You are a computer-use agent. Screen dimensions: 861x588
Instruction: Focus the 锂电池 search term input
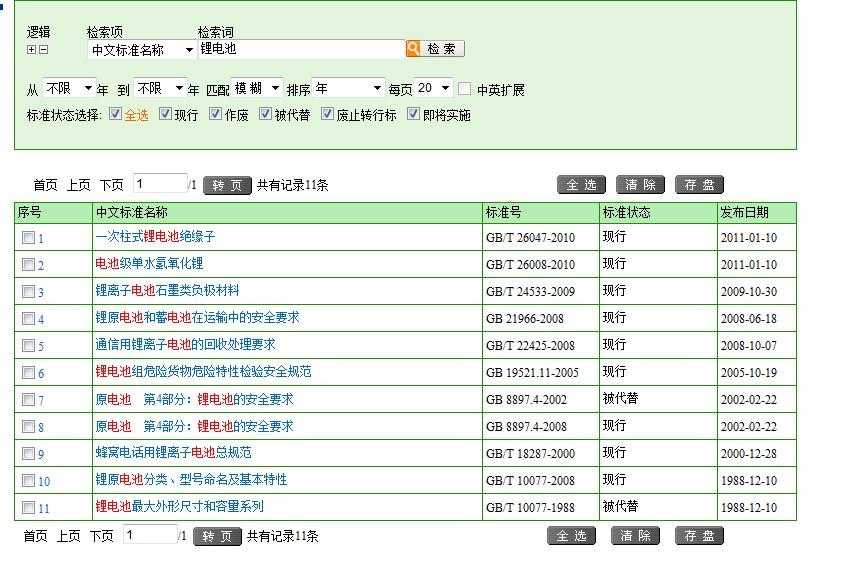tap(301, 49)
